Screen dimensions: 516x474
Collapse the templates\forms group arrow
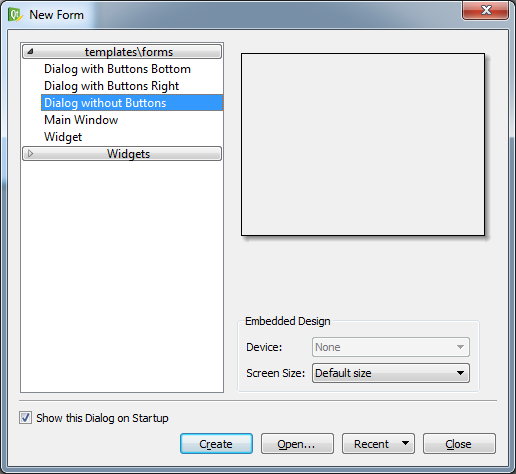[x=30, y=52]
